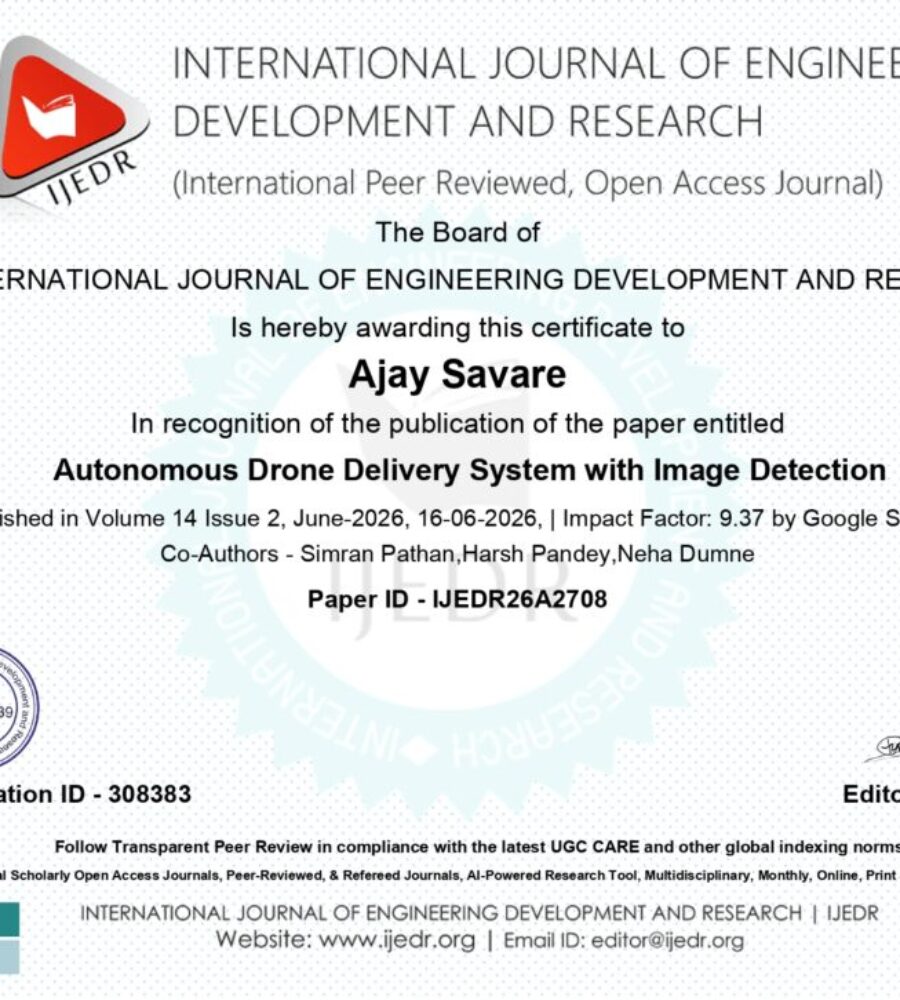Select the recipient name Ajay Savare
This screenshot has height=1000, width=900.
pos(457,374)
